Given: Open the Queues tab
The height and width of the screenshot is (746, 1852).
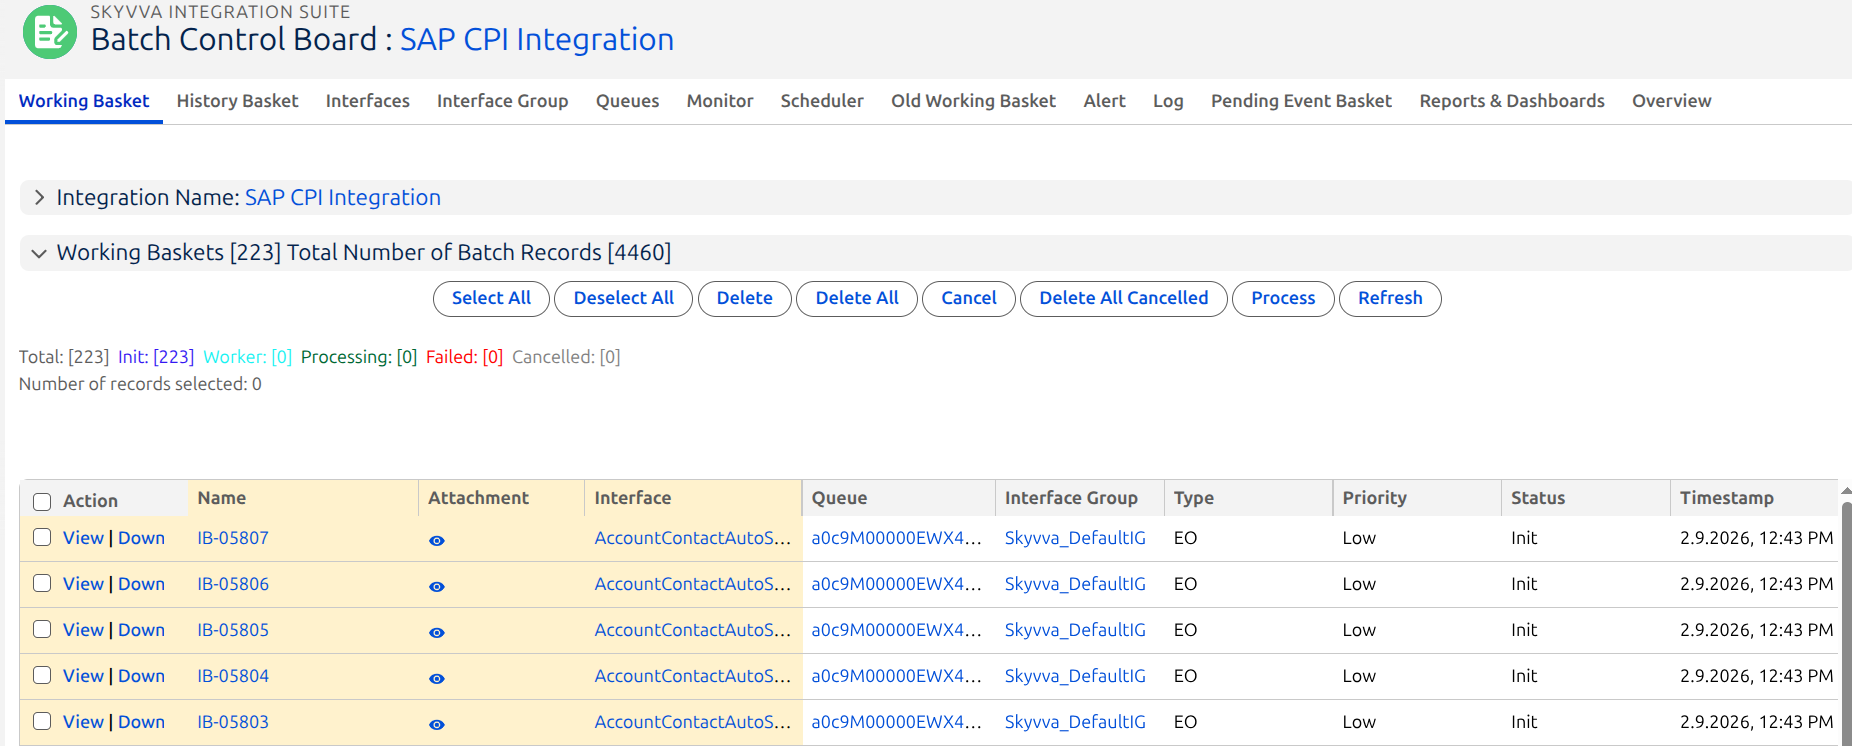Looking at the screenshot, I should pos(627,101).
